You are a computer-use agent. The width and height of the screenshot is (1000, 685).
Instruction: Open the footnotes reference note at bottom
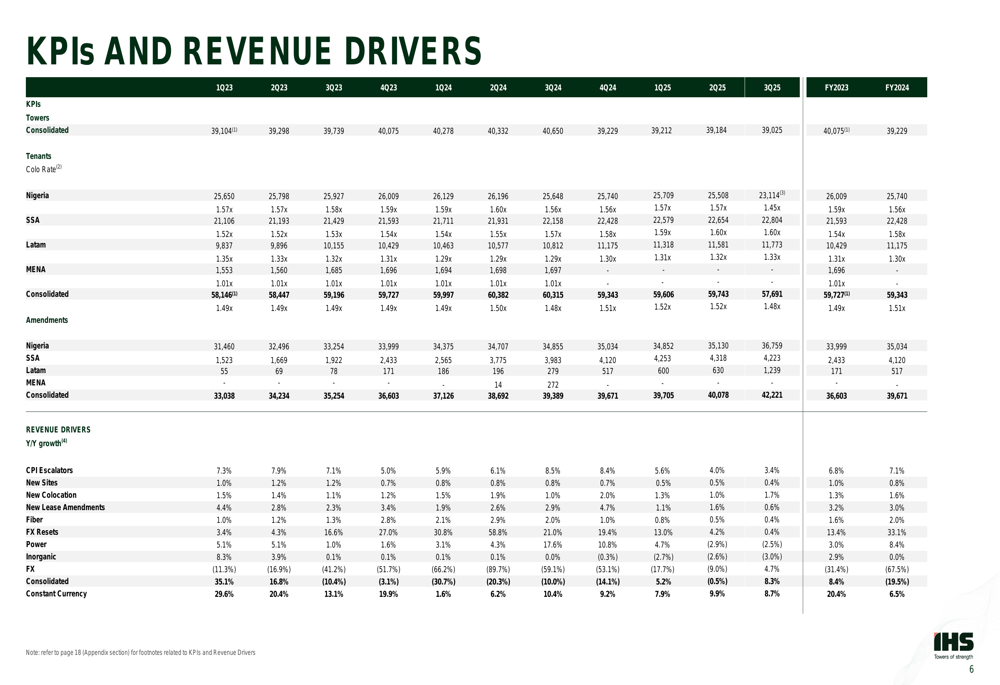(x=140, y=651)
